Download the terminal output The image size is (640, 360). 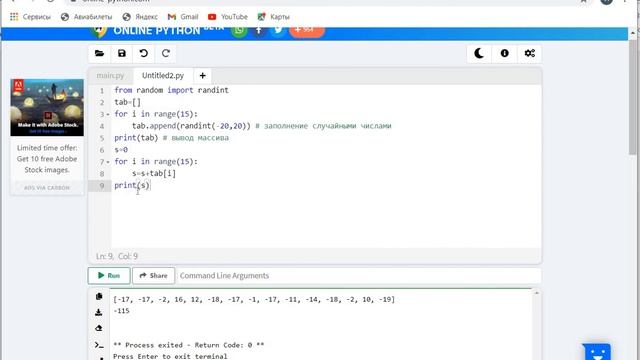[99, 313]
